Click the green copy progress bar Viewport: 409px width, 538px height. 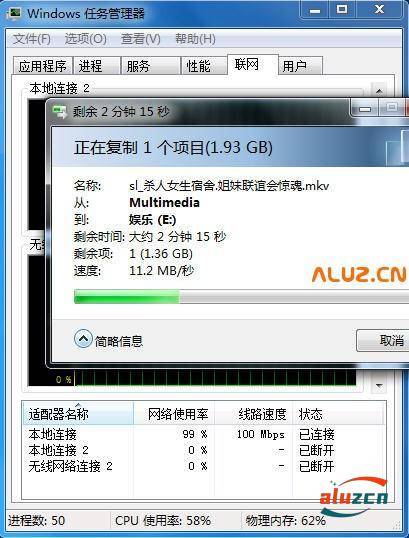point(241,296)
